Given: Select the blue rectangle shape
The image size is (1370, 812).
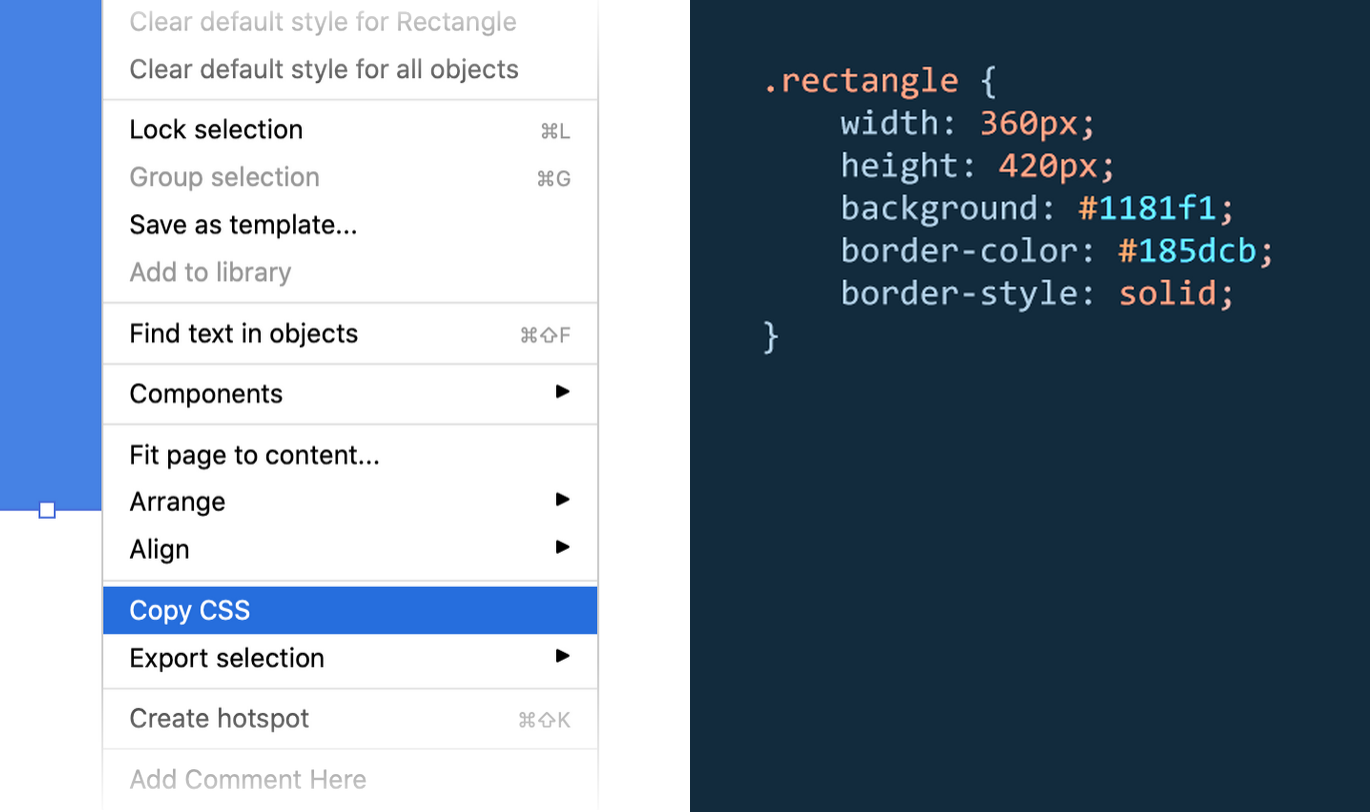Looking at the screenshot, I should [50, 250].
